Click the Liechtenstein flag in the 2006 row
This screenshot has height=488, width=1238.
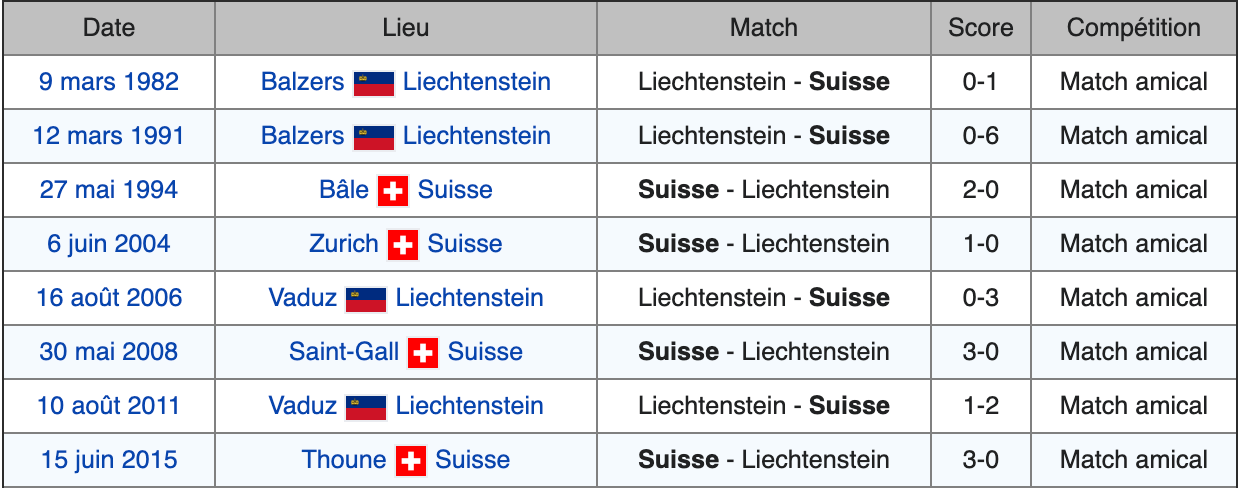tap(366, 299)
